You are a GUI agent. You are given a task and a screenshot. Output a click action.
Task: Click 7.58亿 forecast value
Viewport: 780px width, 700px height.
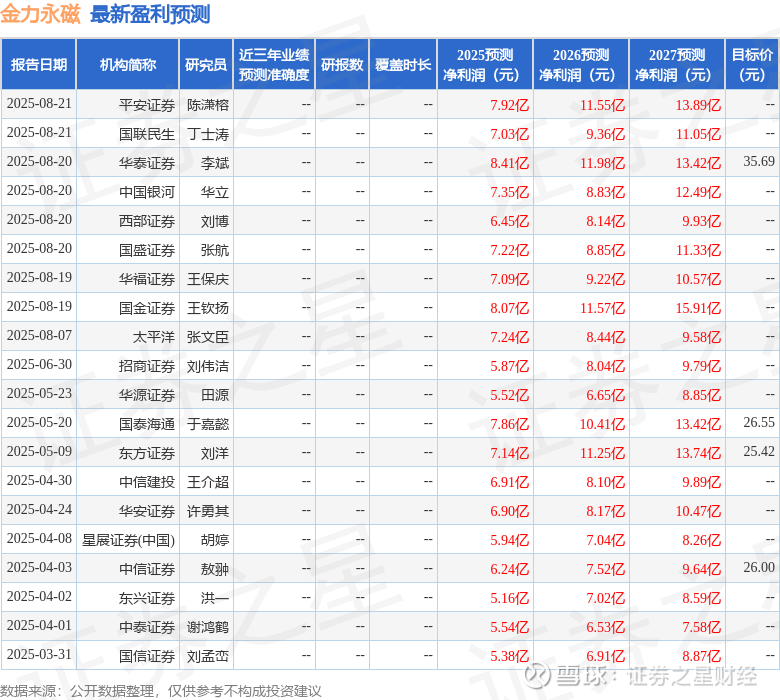coord(701,627)
